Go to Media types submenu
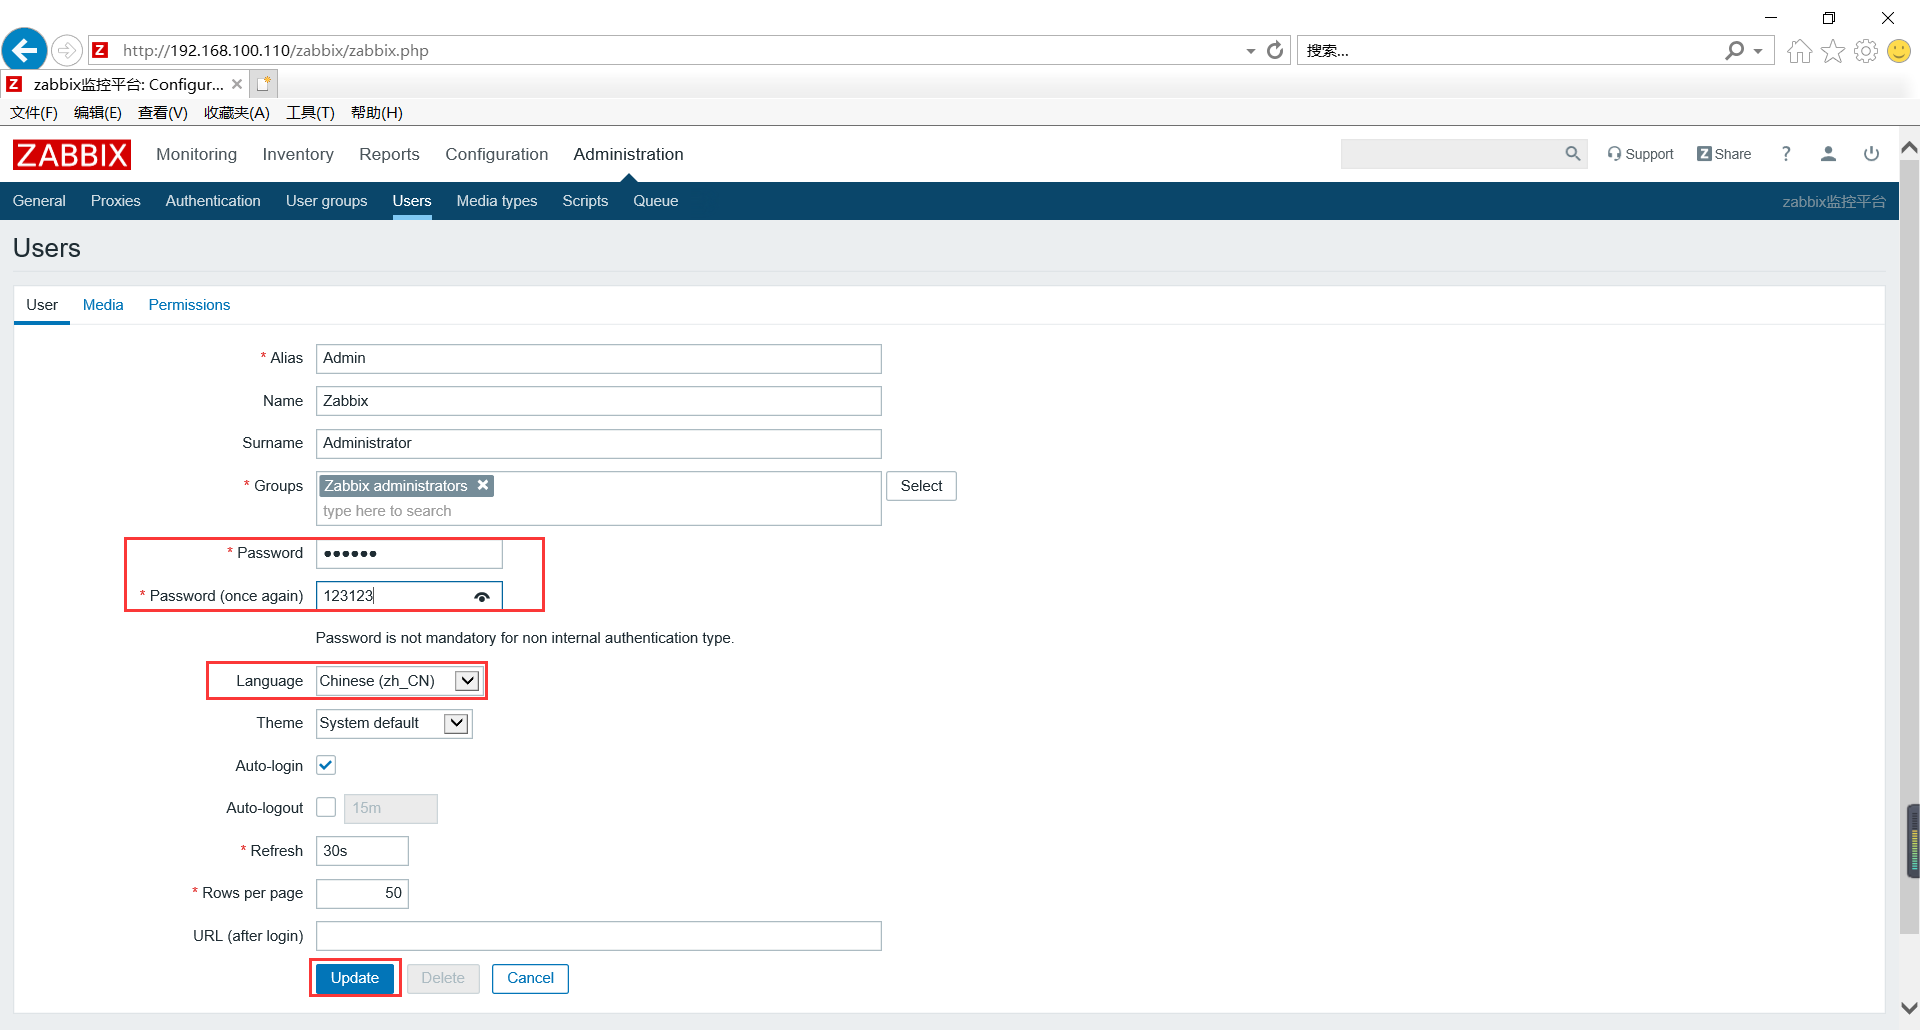This screenshot has width=1920, height=1030. (497, 201)
